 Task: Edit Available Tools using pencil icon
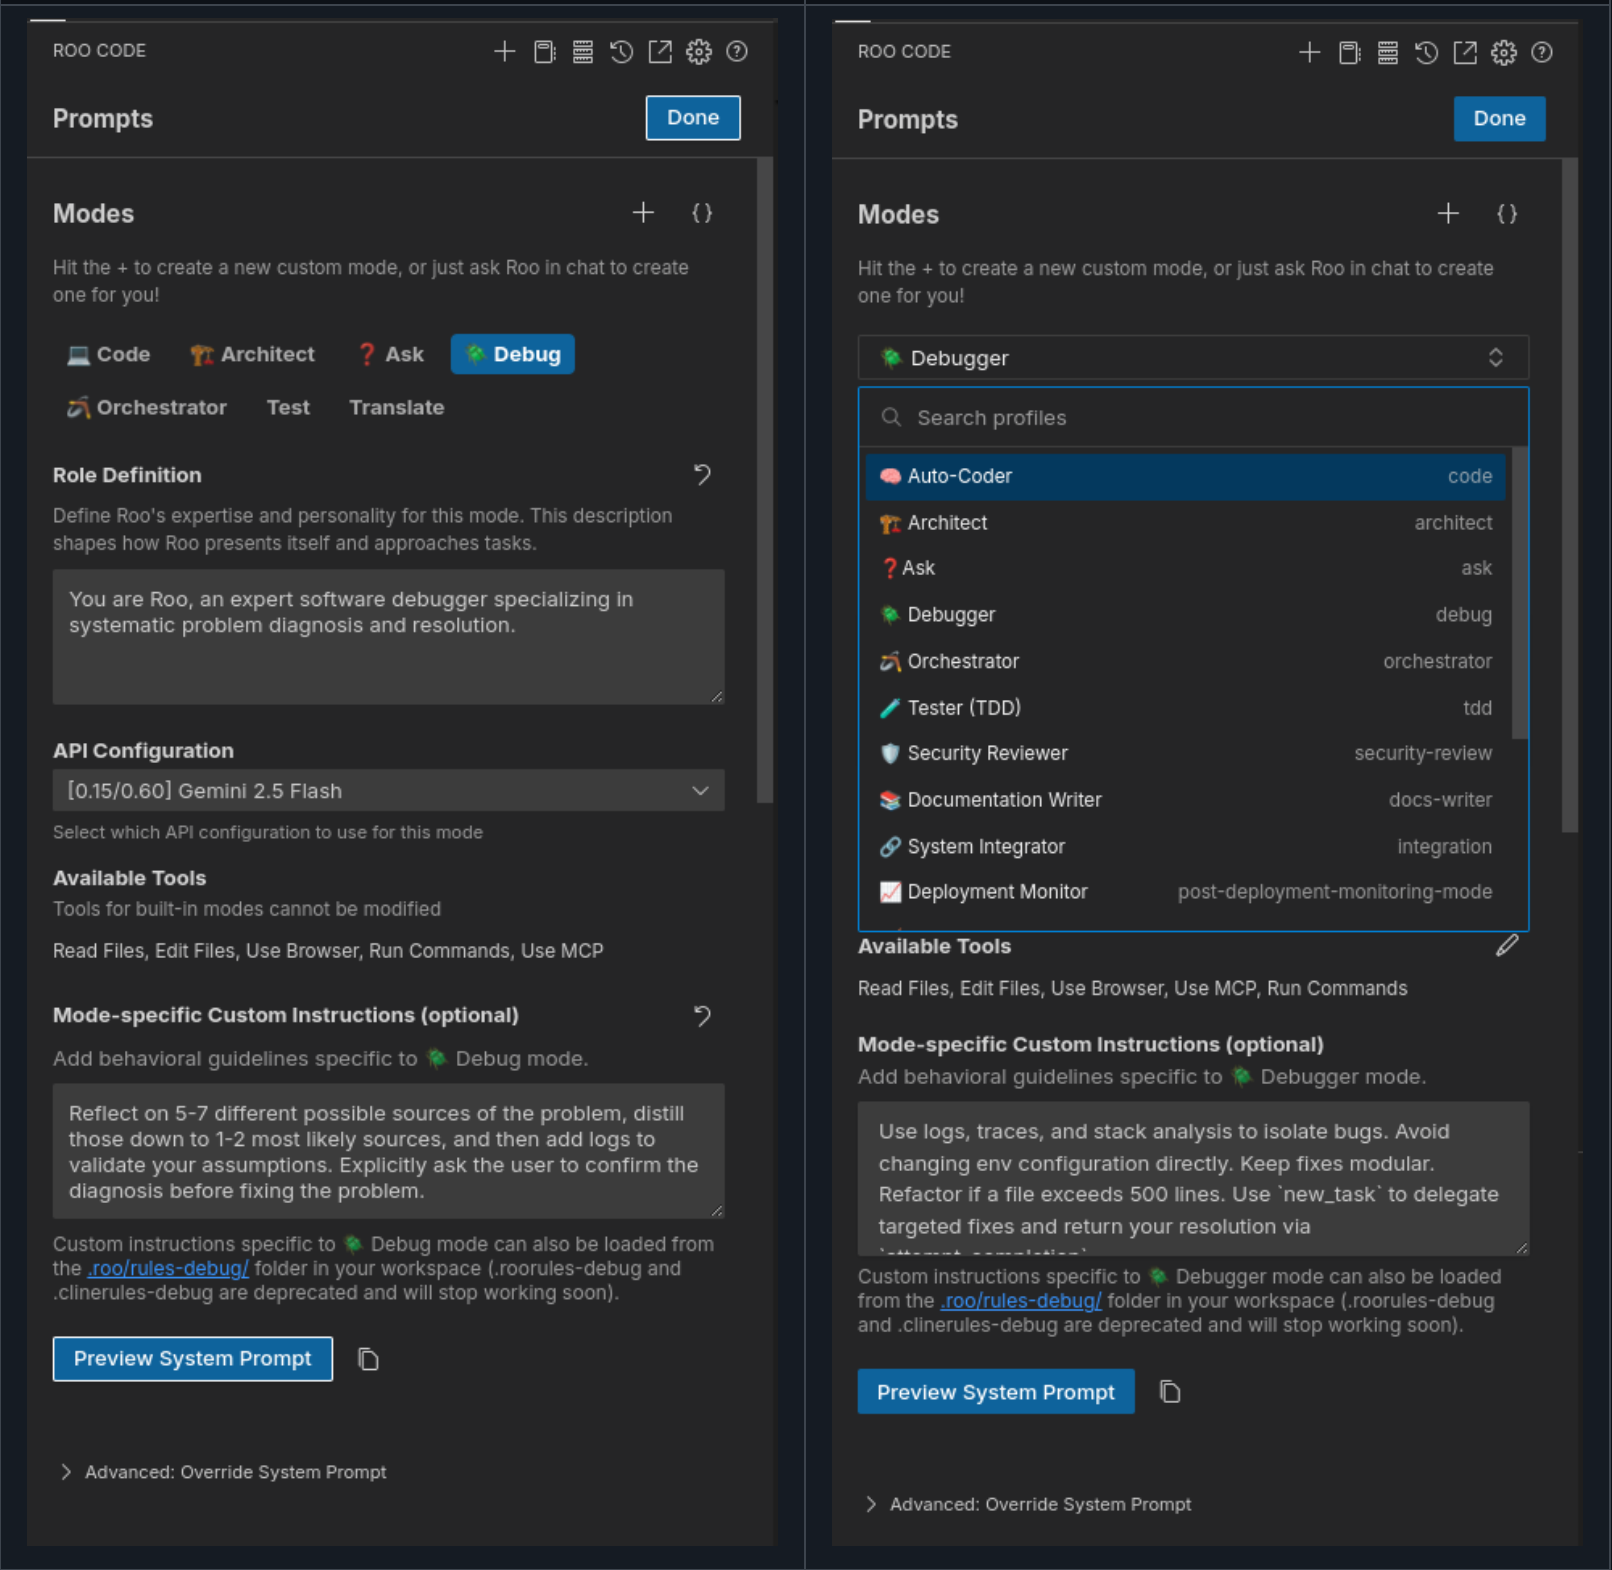point(1508,945)
